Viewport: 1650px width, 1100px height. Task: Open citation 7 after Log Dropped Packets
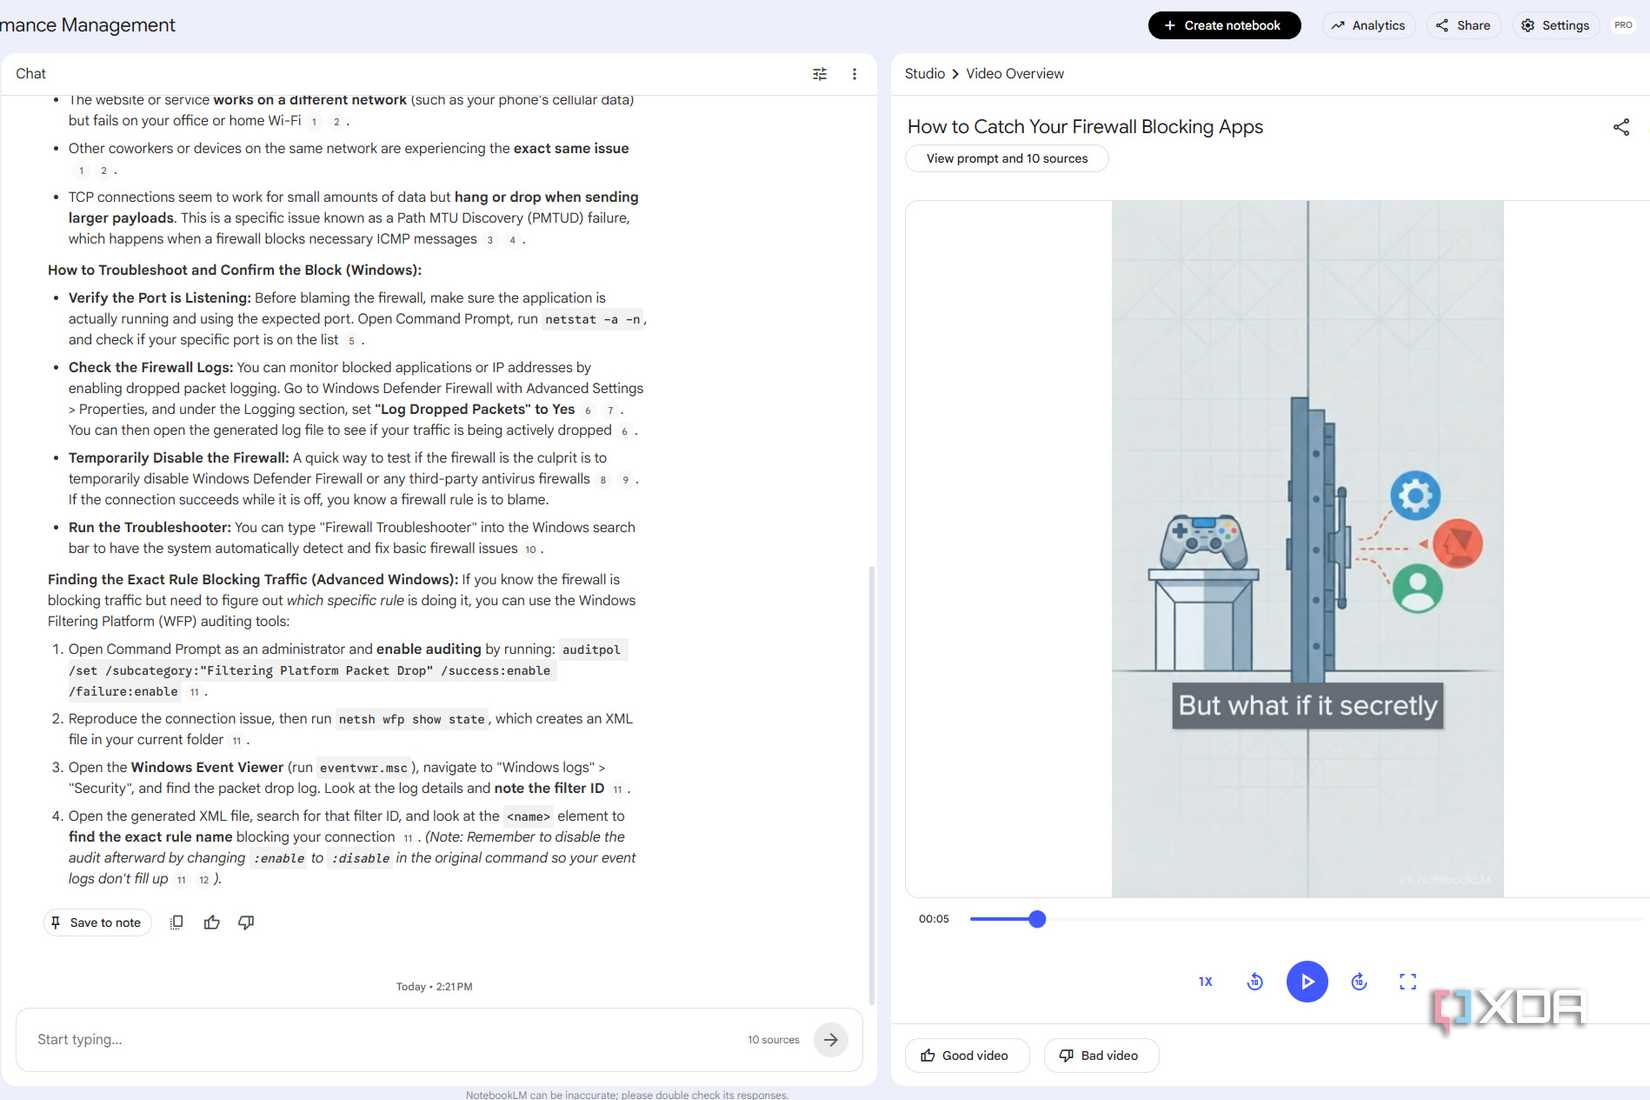[x=610, y=411]
